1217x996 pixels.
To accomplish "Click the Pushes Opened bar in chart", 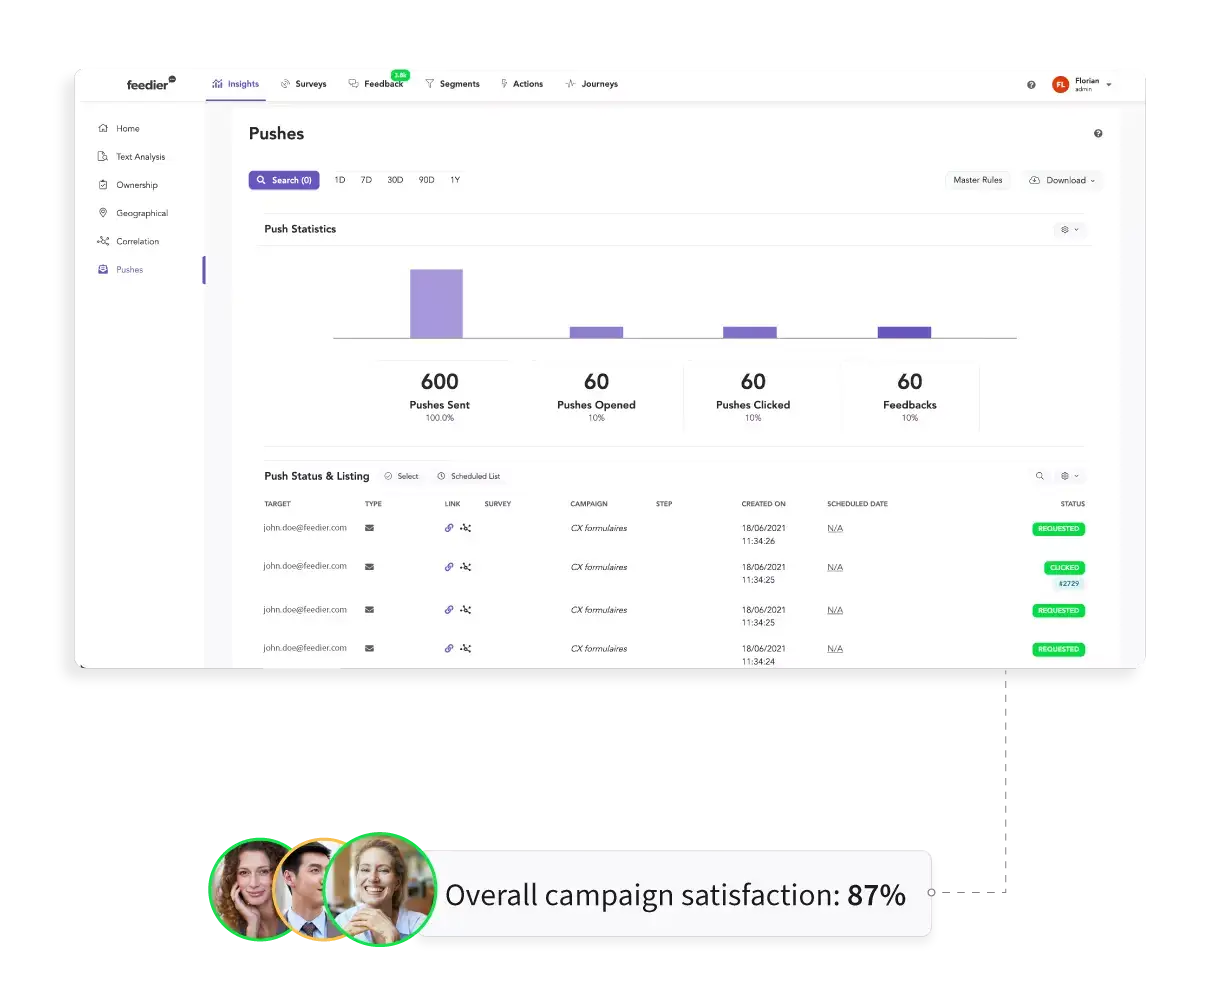I will click(x=596, y=332).
